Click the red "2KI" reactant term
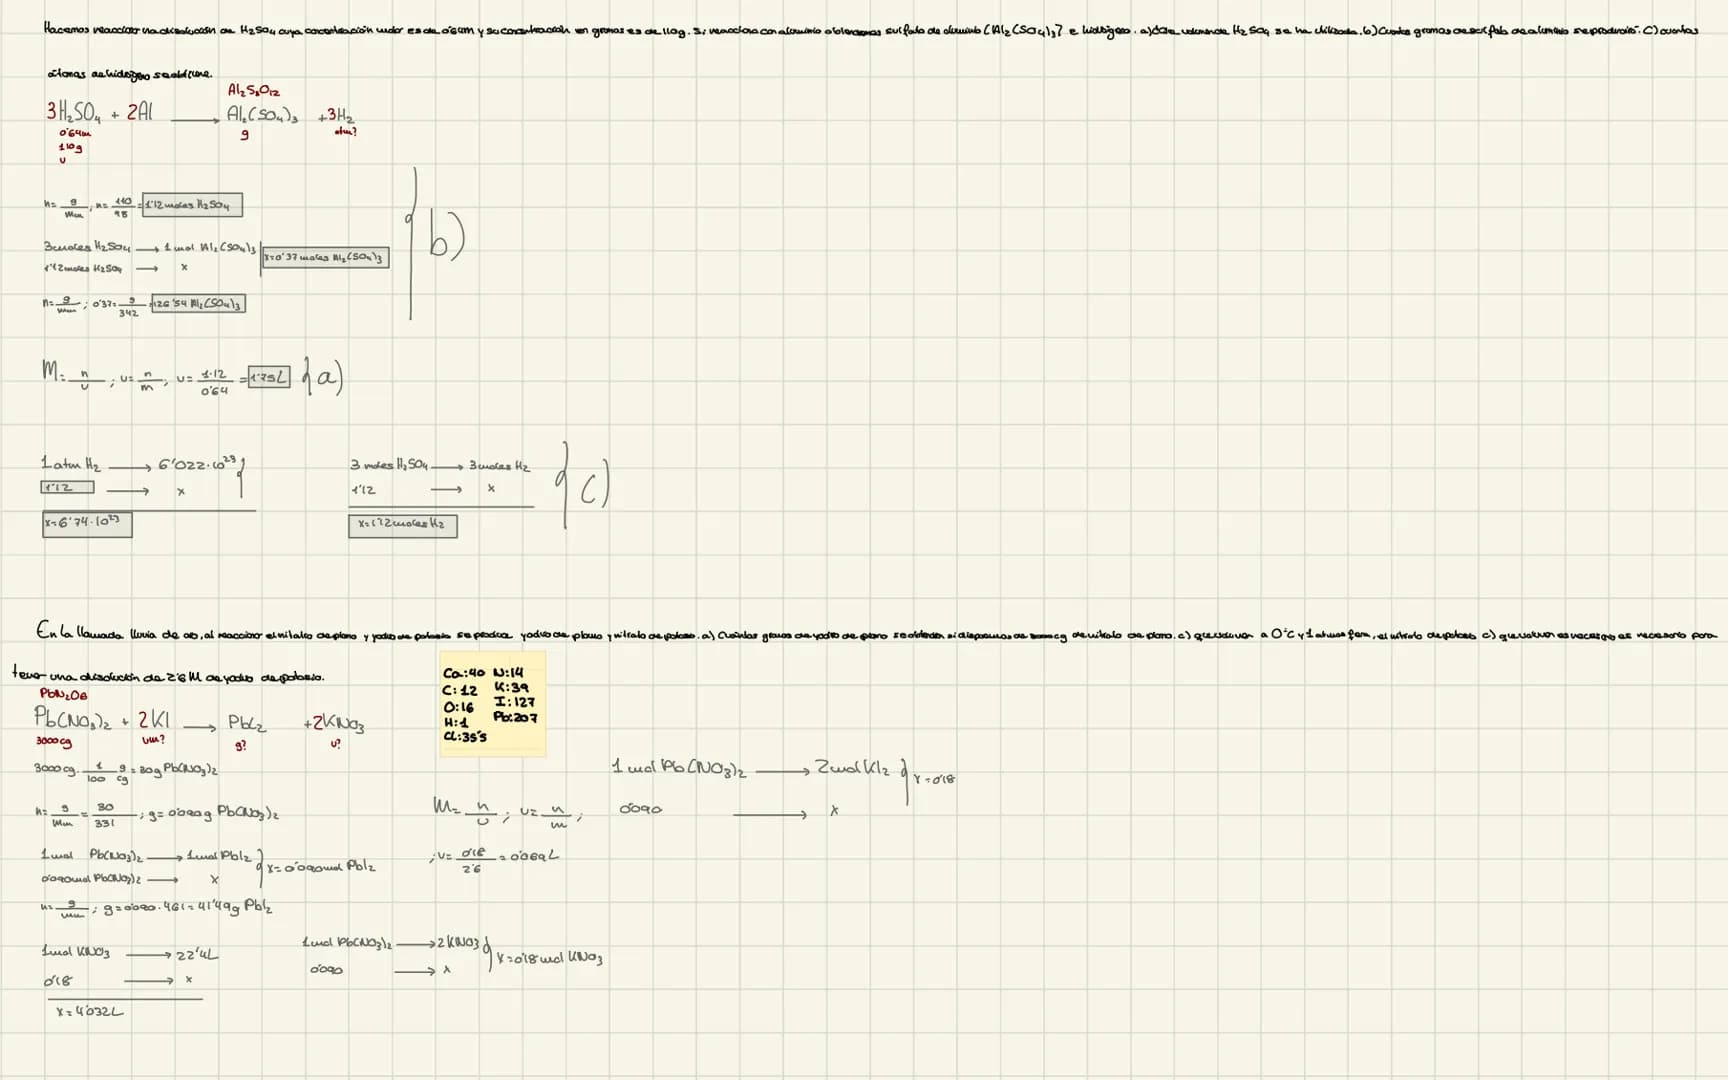 (x=154, y=719)
